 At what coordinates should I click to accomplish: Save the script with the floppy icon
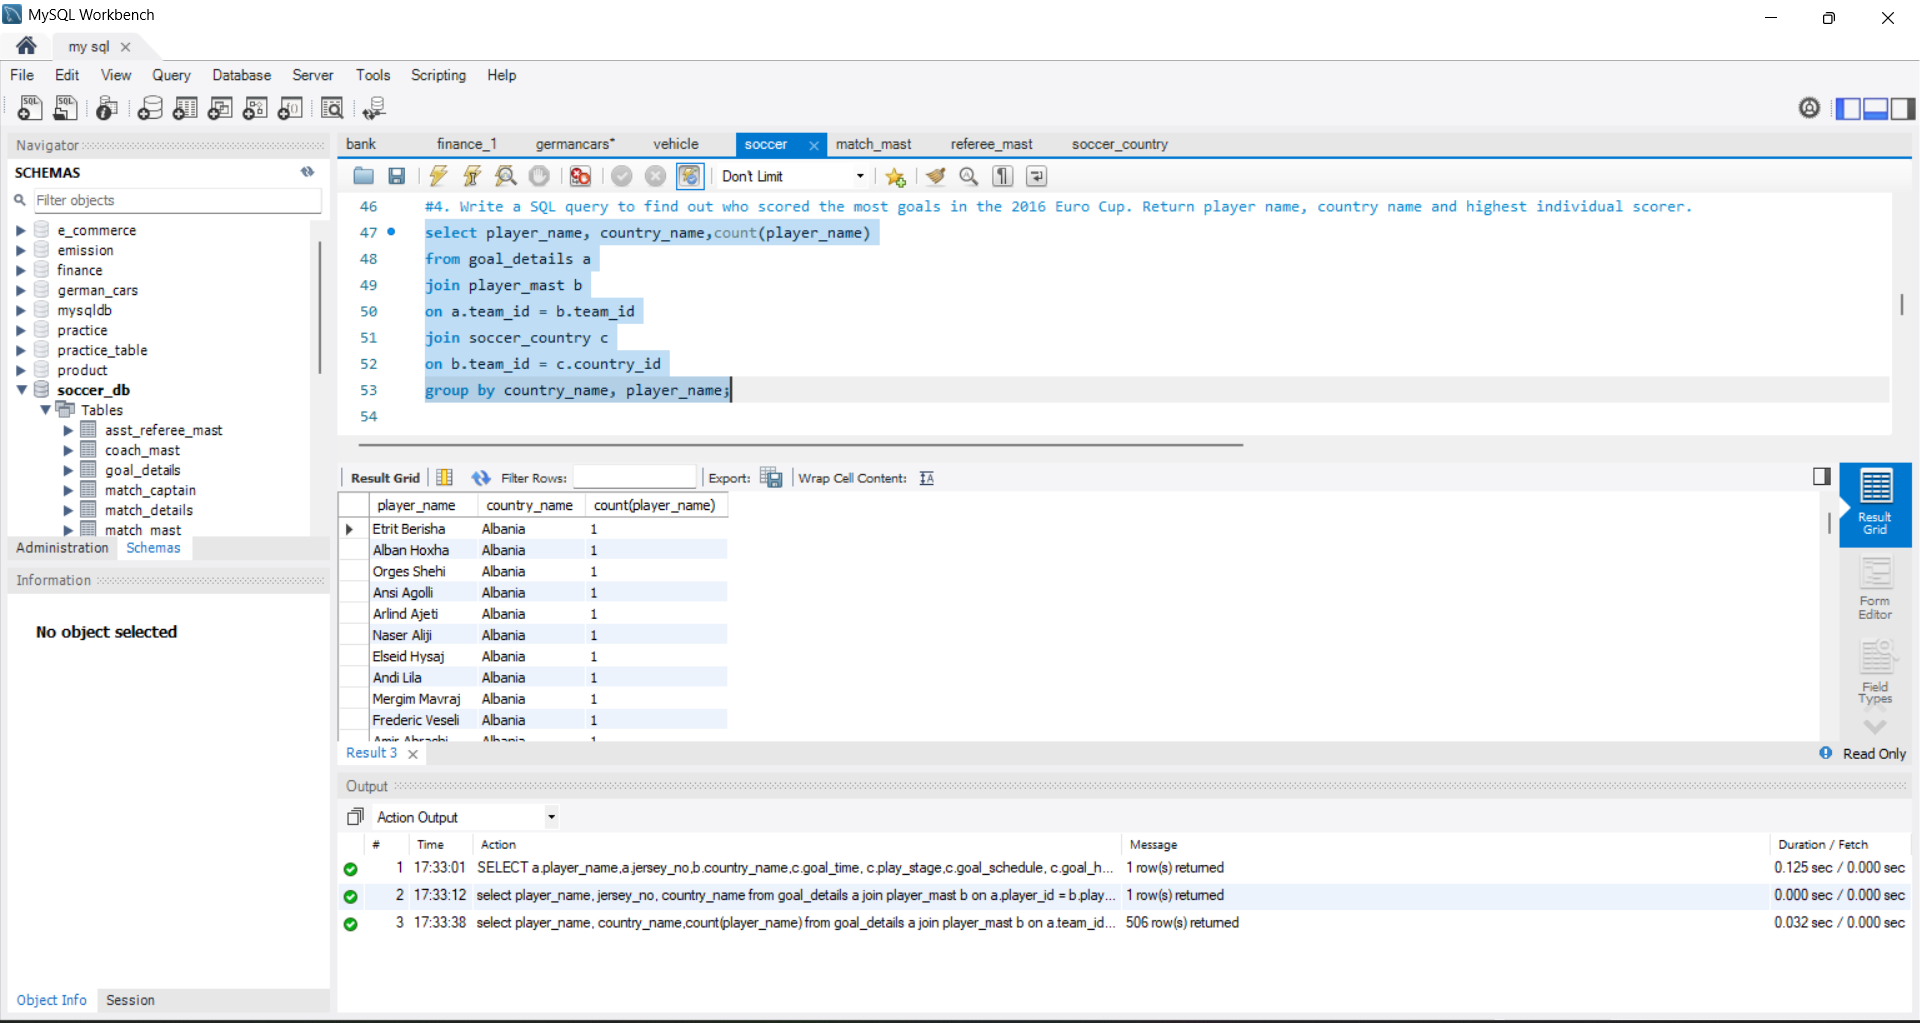(x=397, y=176)
